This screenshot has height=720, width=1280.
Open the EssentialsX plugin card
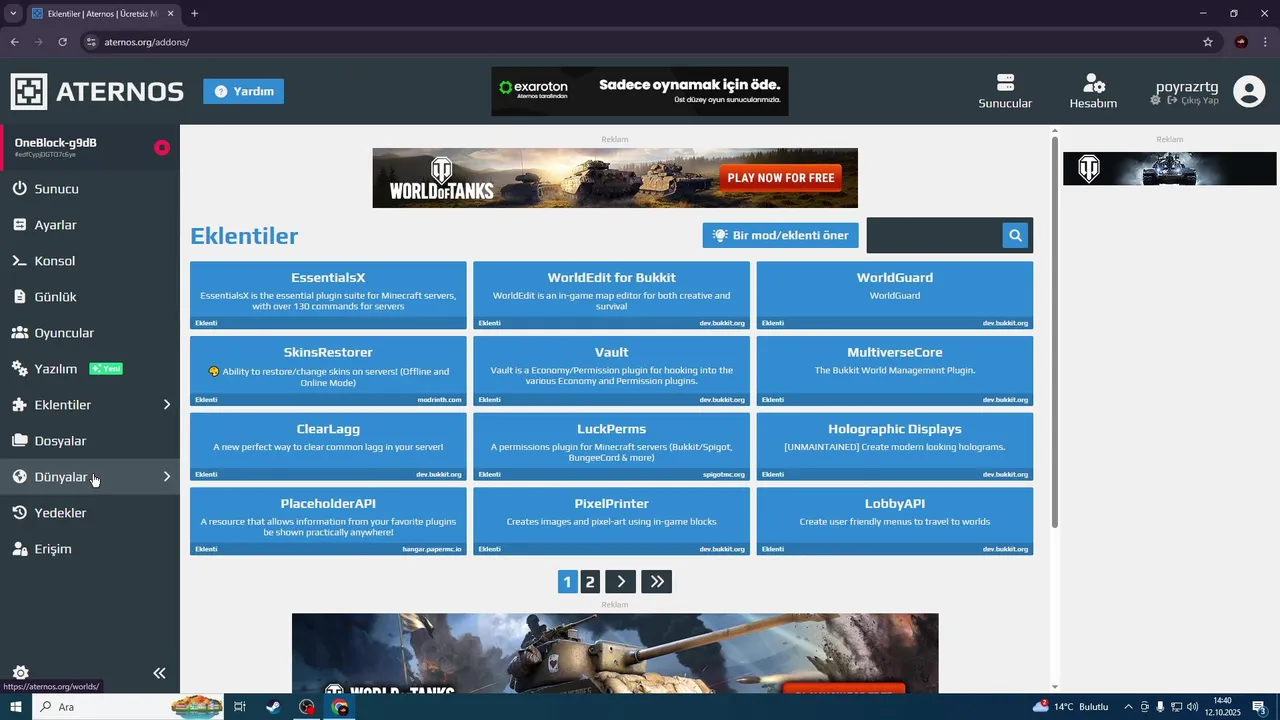click(328, 295)
